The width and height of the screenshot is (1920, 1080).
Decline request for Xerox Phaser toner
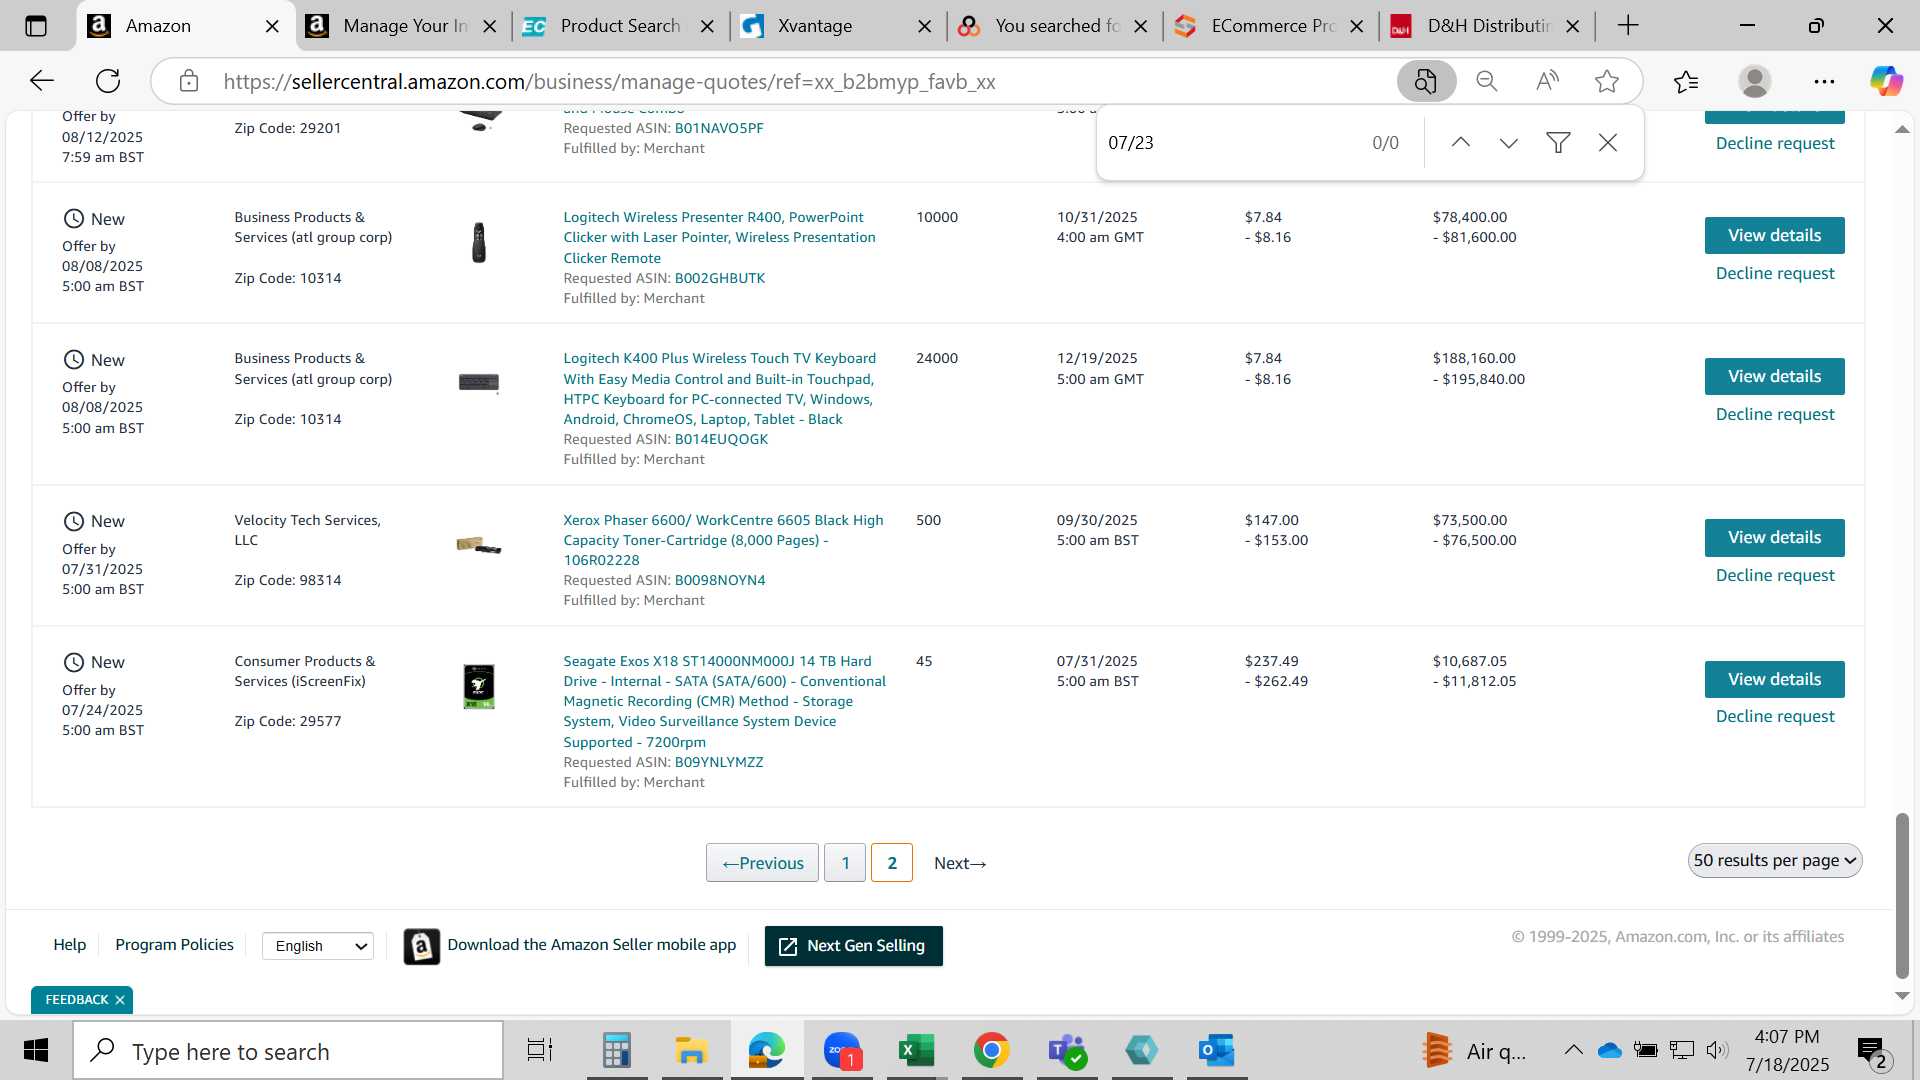[x=1775, y=576]
